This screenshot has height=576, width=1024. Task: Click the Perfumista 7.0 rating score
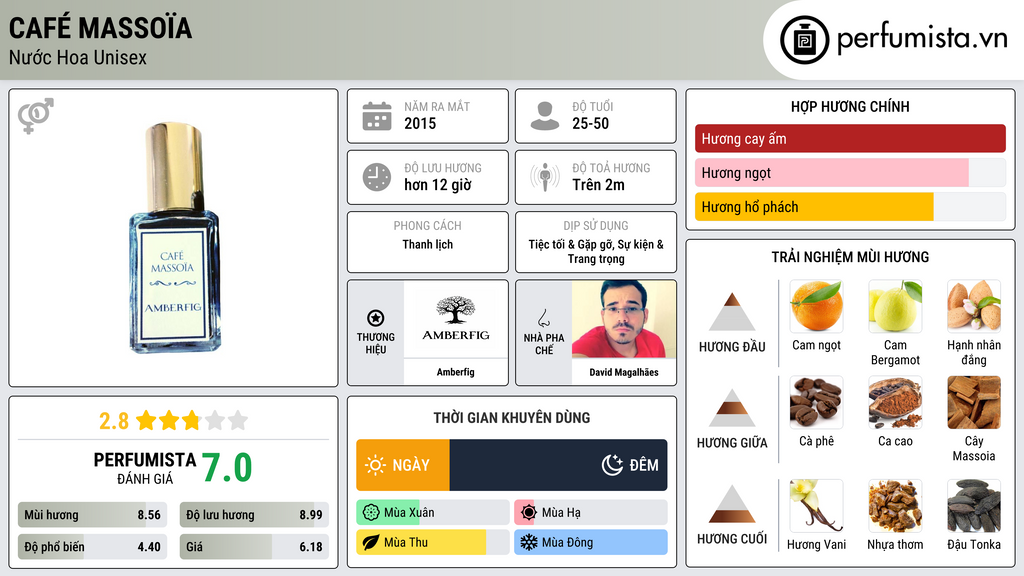point(227,468)
